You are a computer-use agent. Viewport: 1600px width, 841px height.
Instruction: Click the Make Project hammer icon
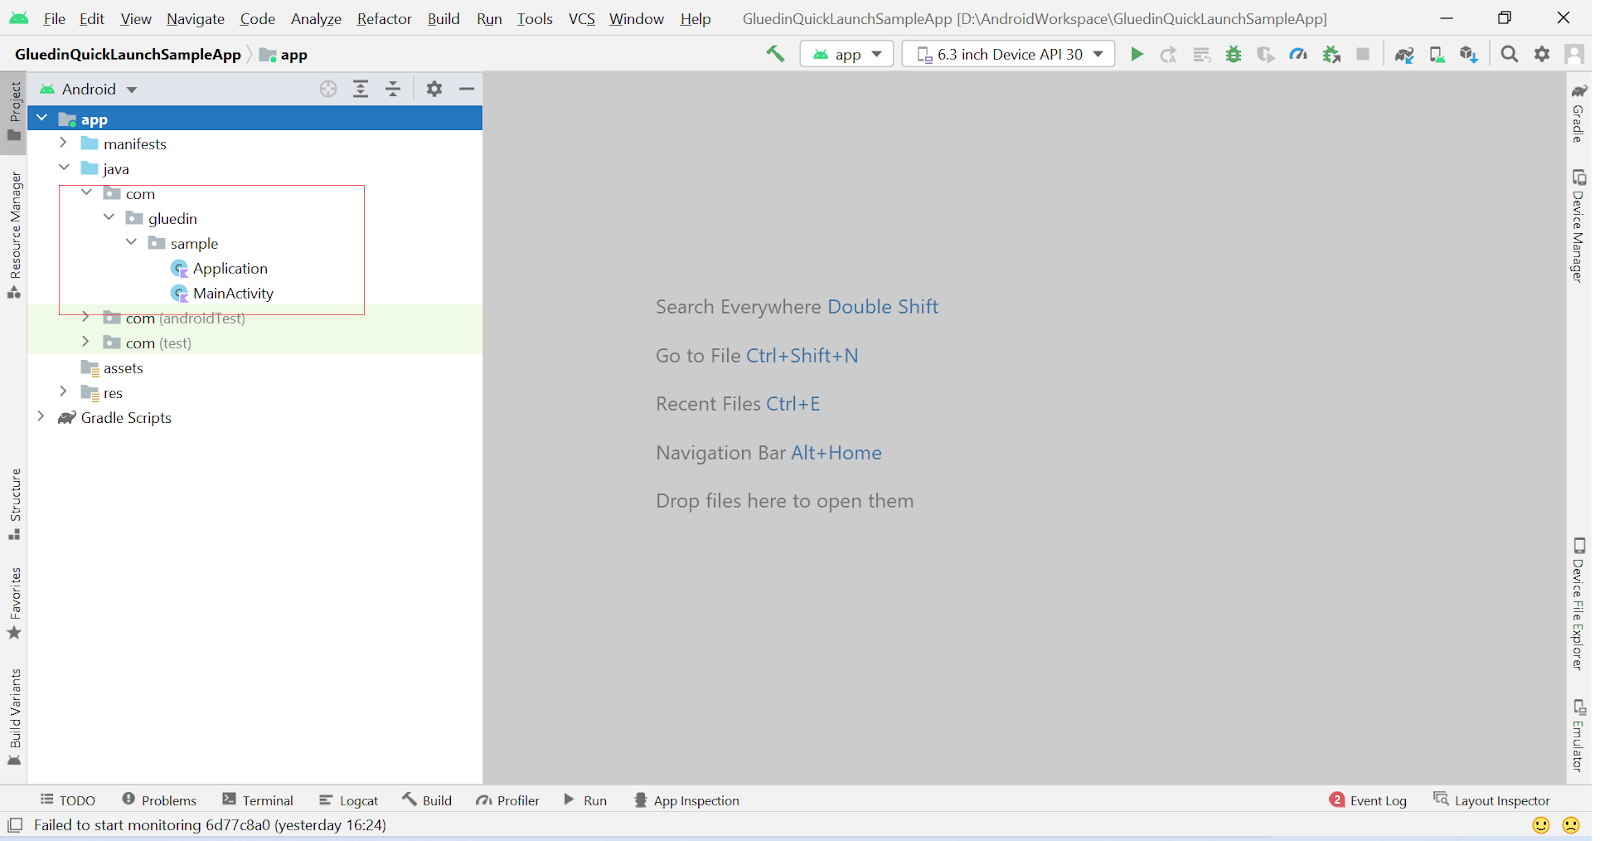(x=775, y=54)
